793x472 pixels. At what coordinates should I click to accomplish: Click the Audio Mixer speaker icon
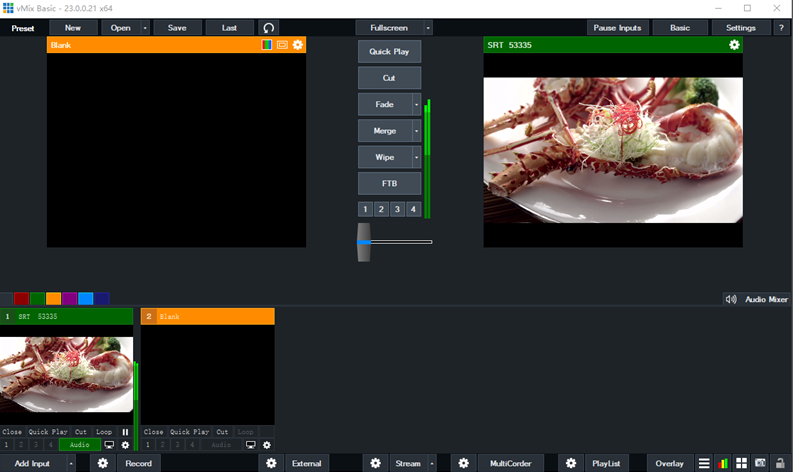pyautogui.click(x=731, y=299)
